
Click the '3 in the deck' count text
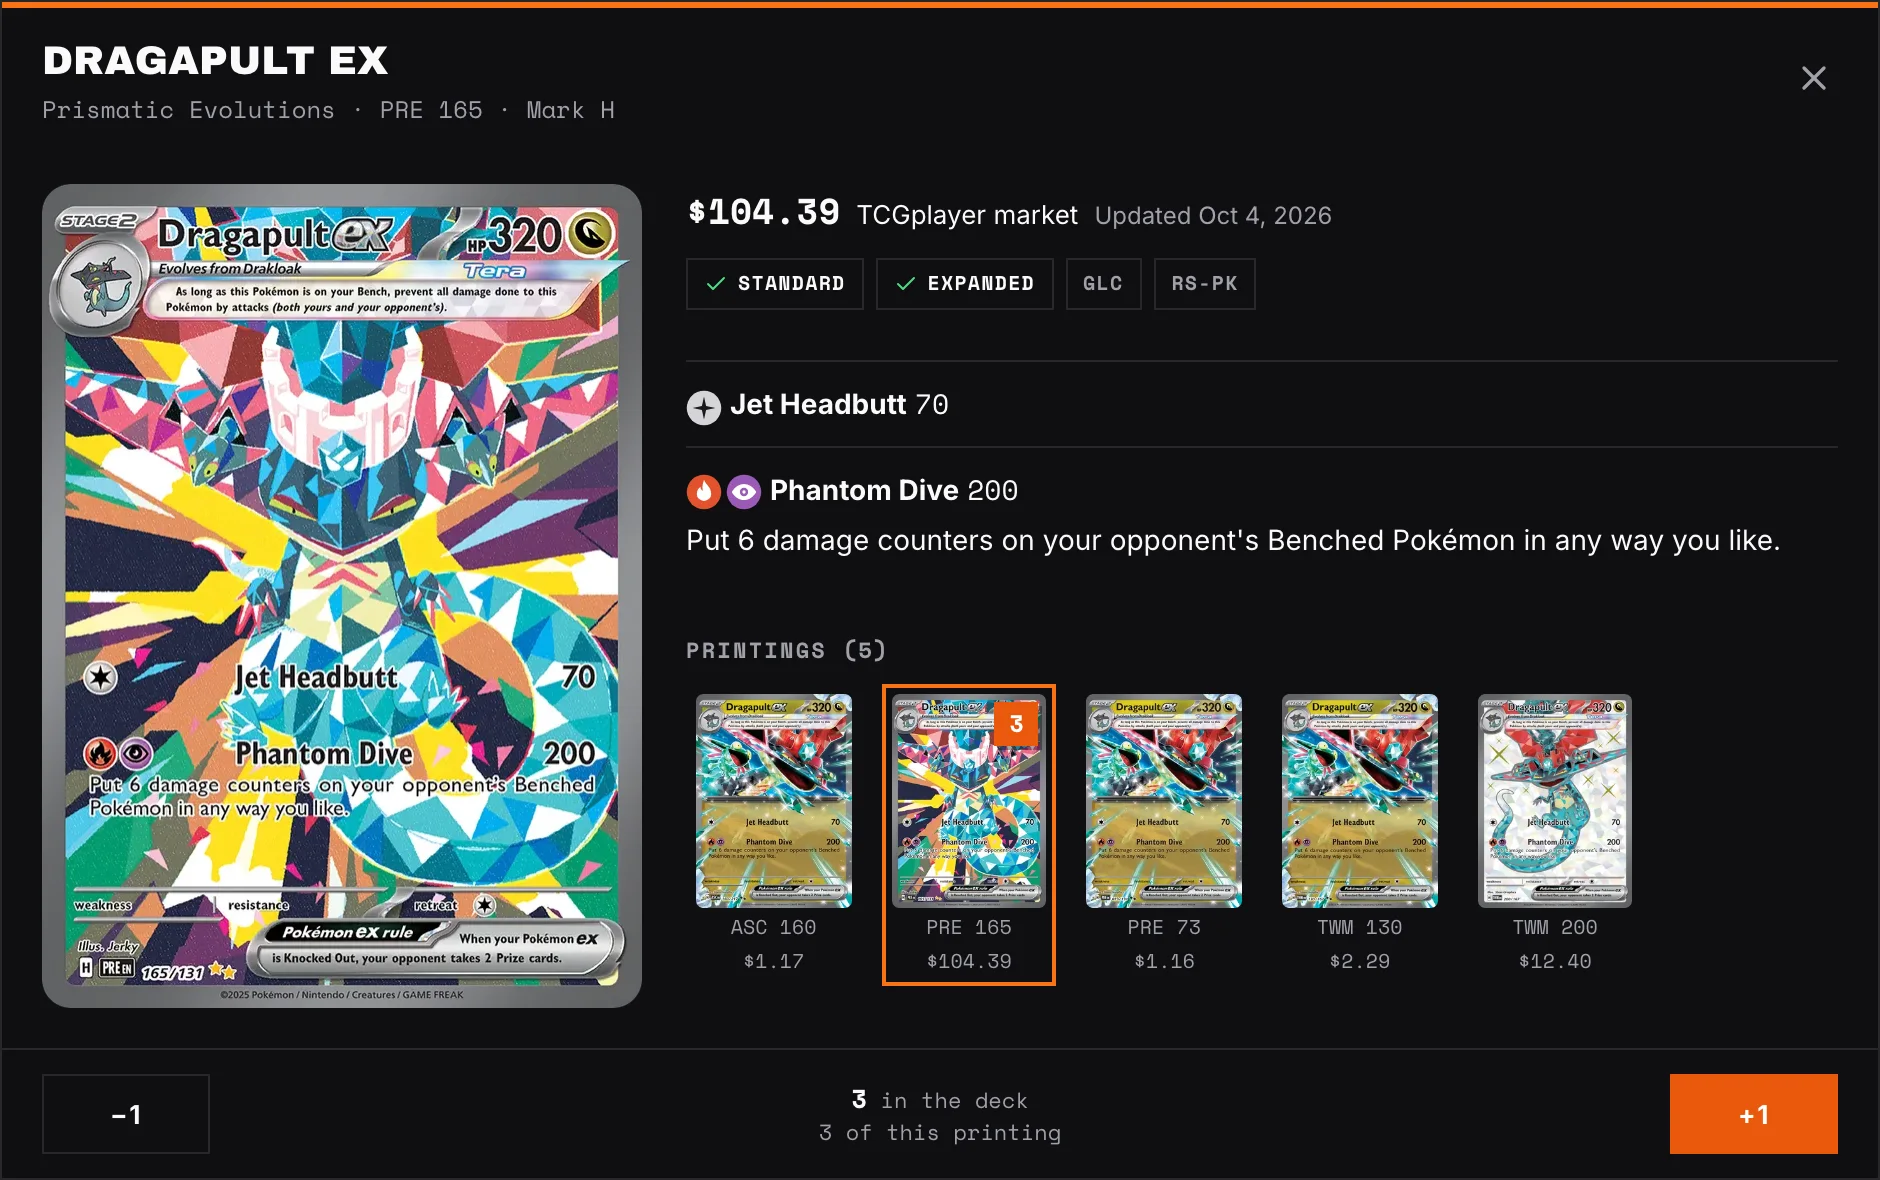tap(940, 1100)
